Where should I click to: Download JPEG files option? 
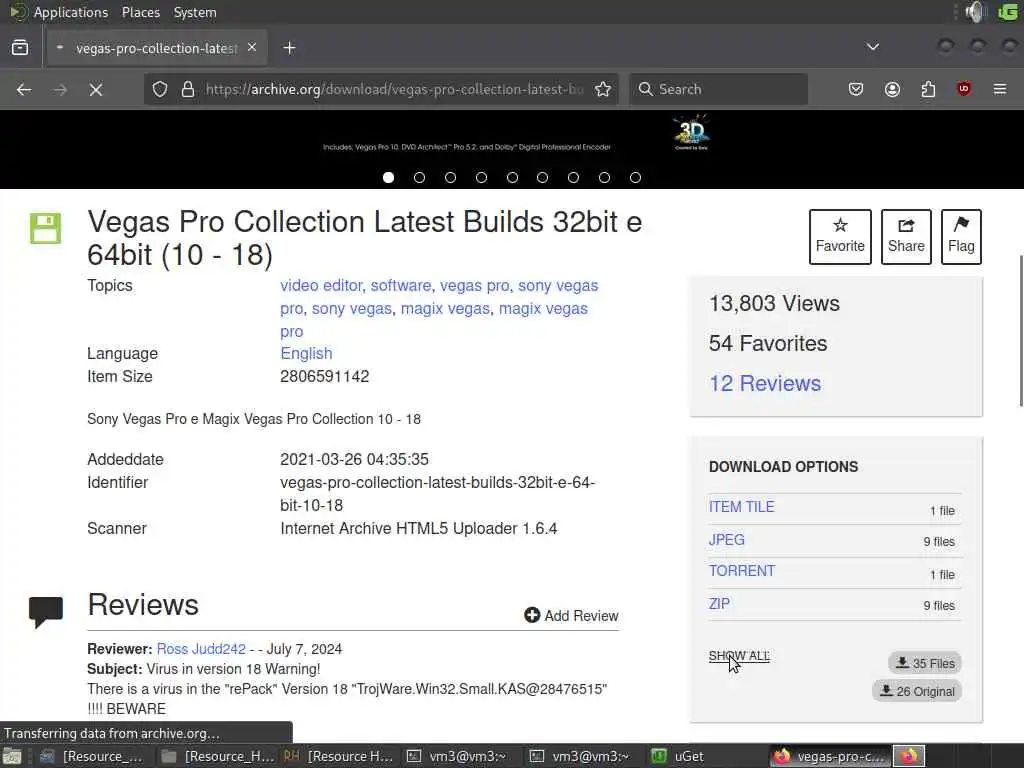point(727,539)
